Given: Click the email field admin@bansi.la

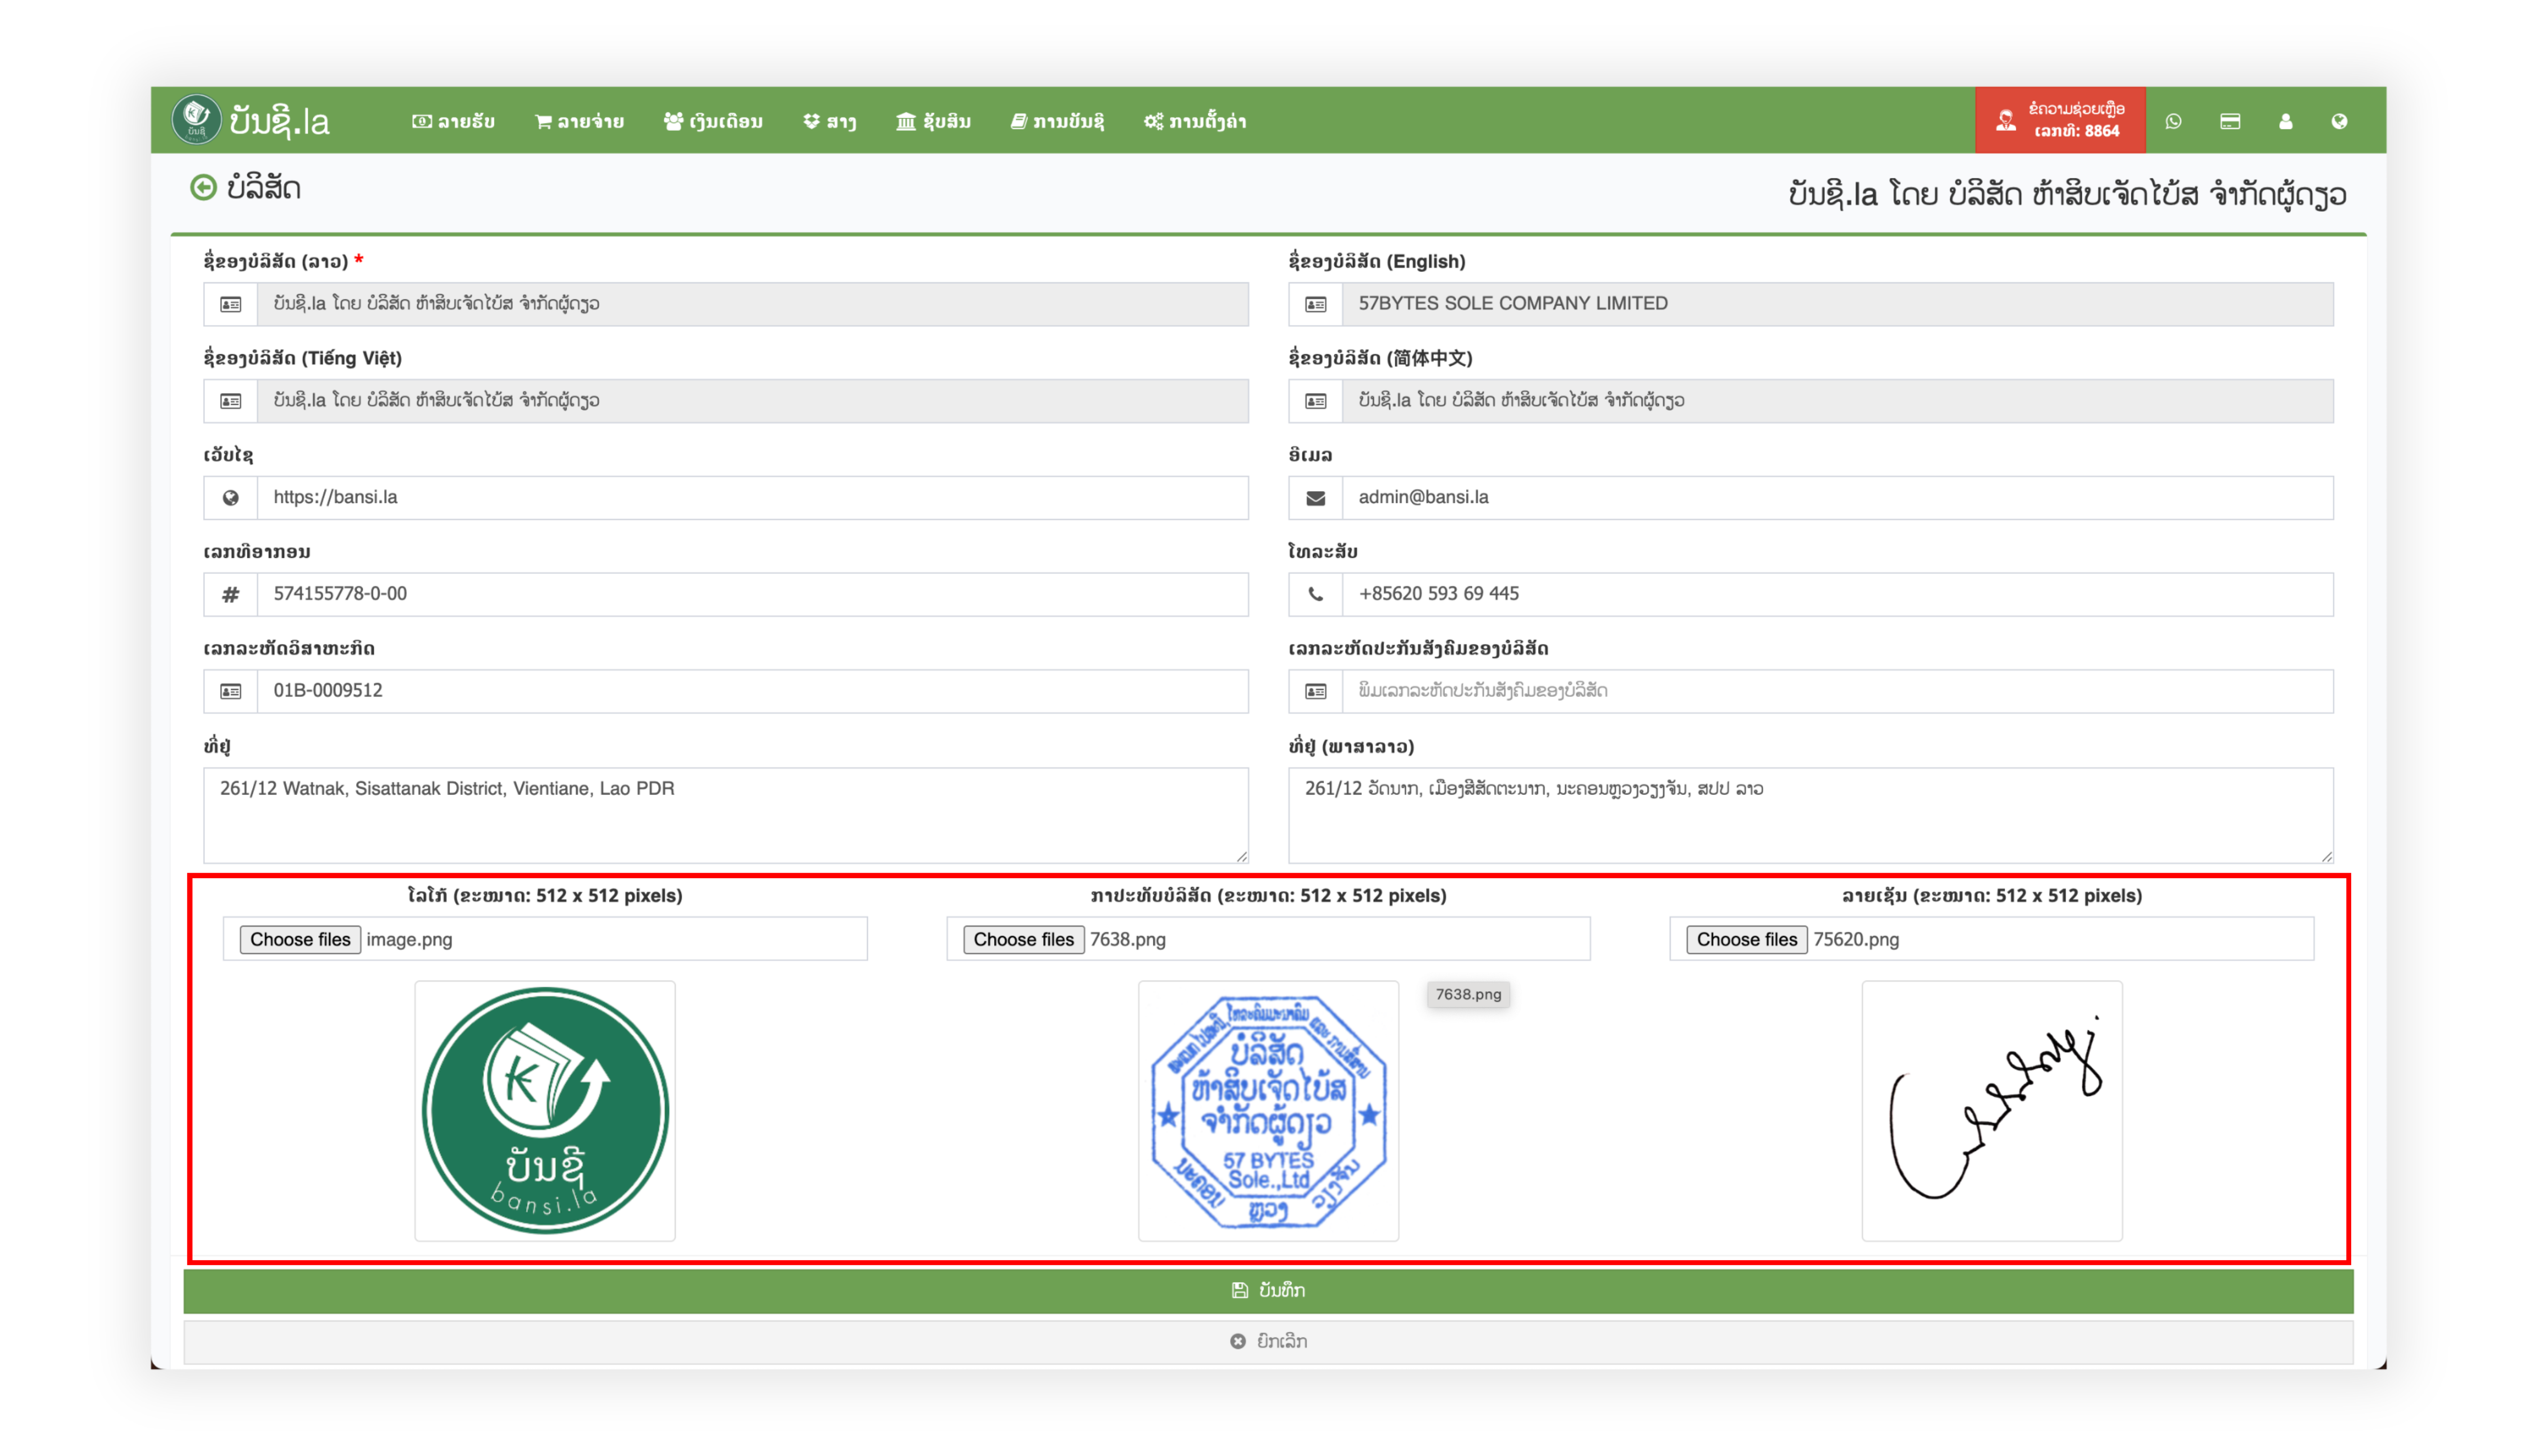Looking at the screenshot, I should tap(1838, 498).
